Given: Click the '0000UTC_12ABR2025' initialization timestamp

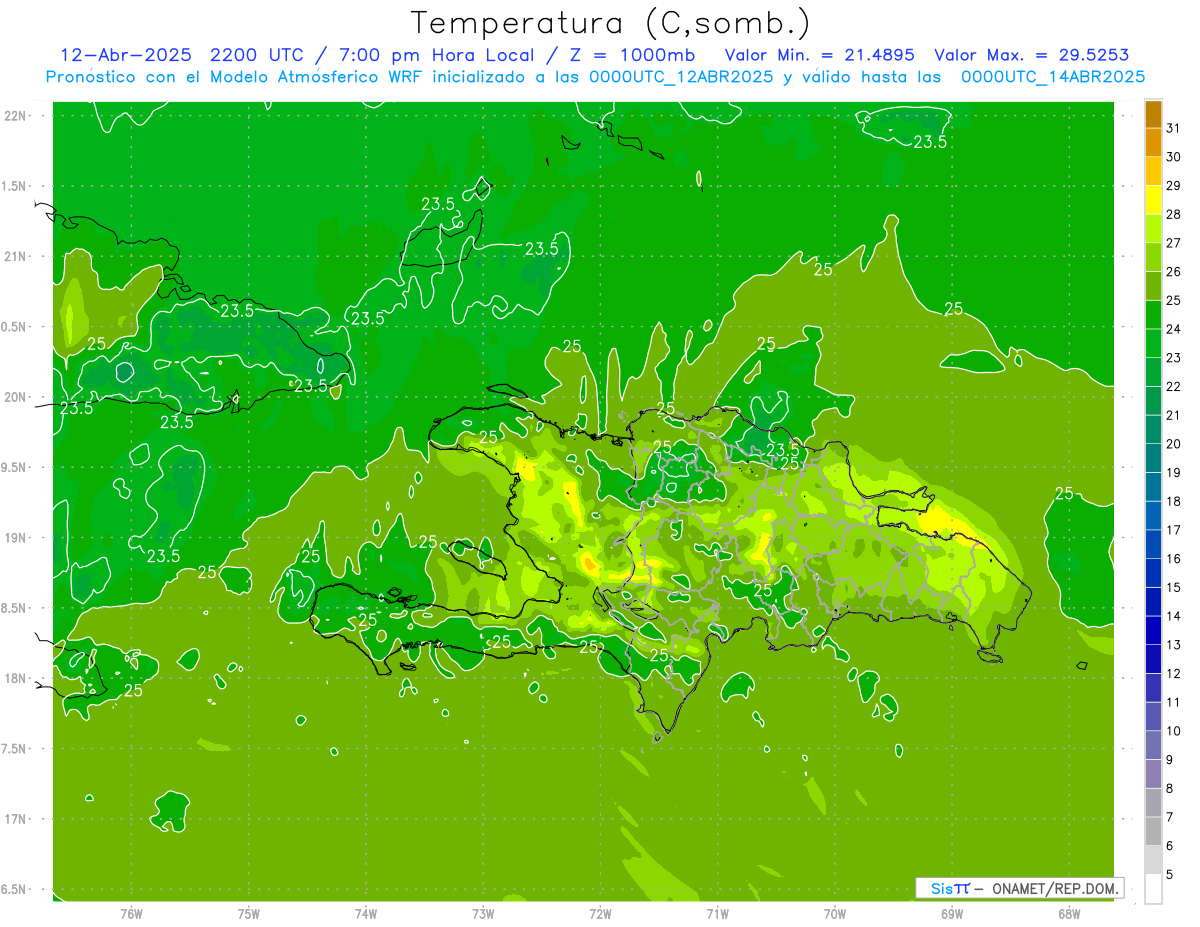Looking at the screenshot, I should [681, 77].
